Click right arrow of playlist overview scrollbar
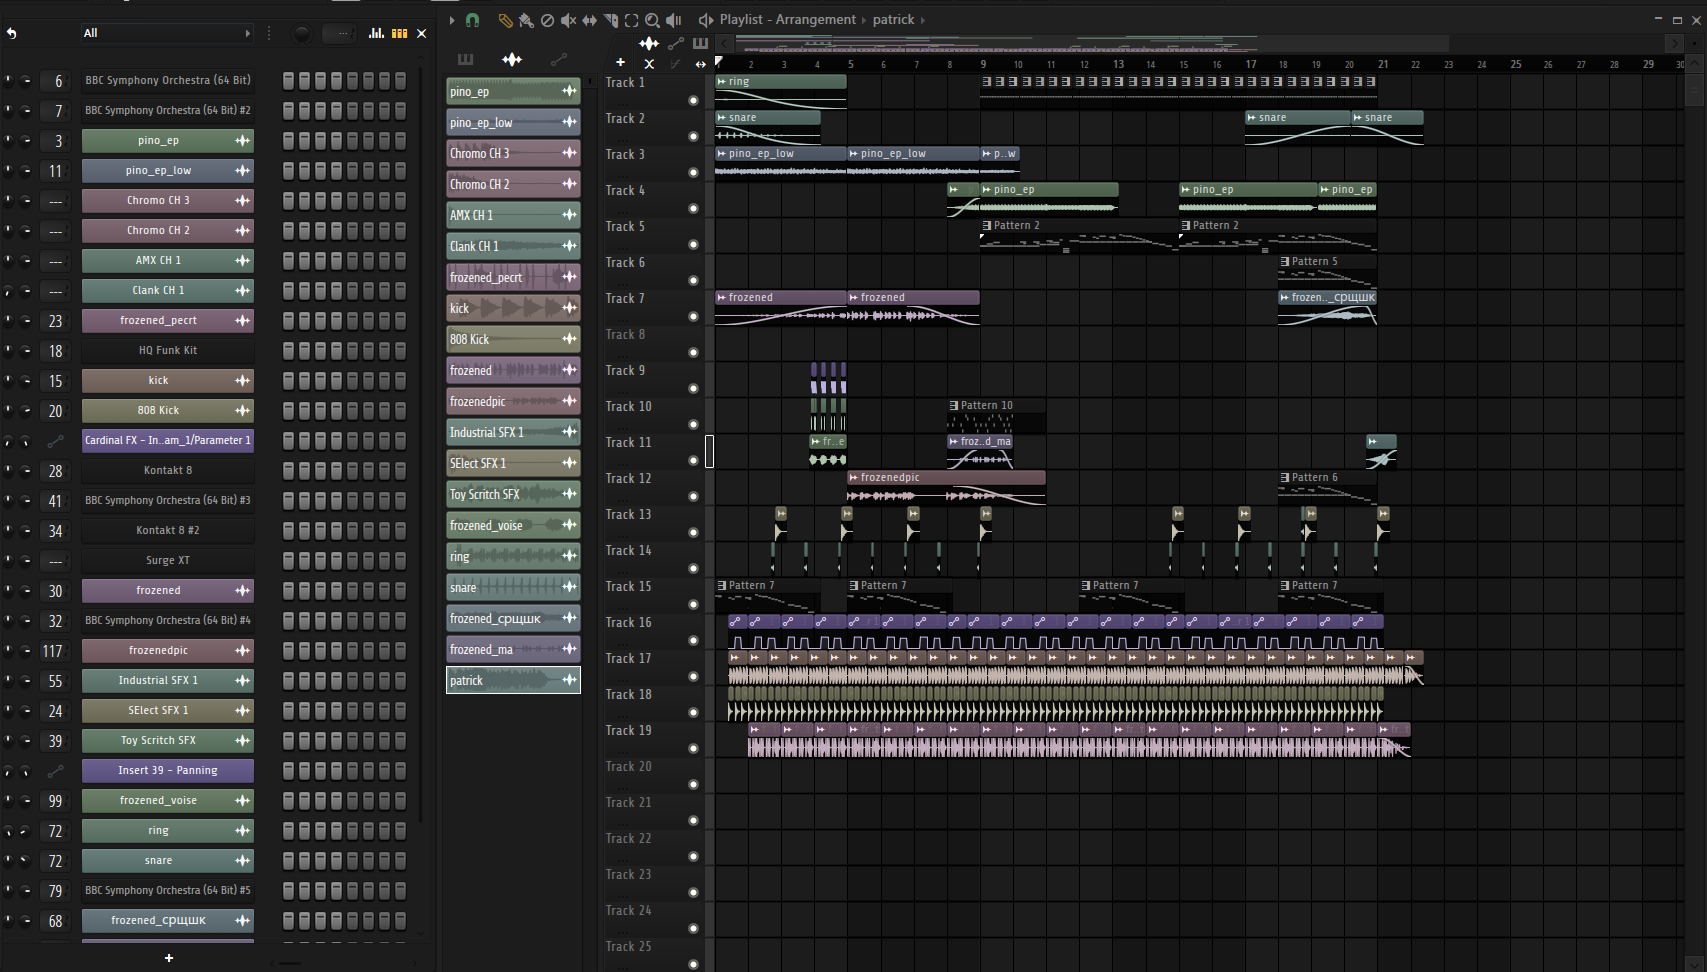This screenshot has height=972, width=1707. coord(1673,43)
